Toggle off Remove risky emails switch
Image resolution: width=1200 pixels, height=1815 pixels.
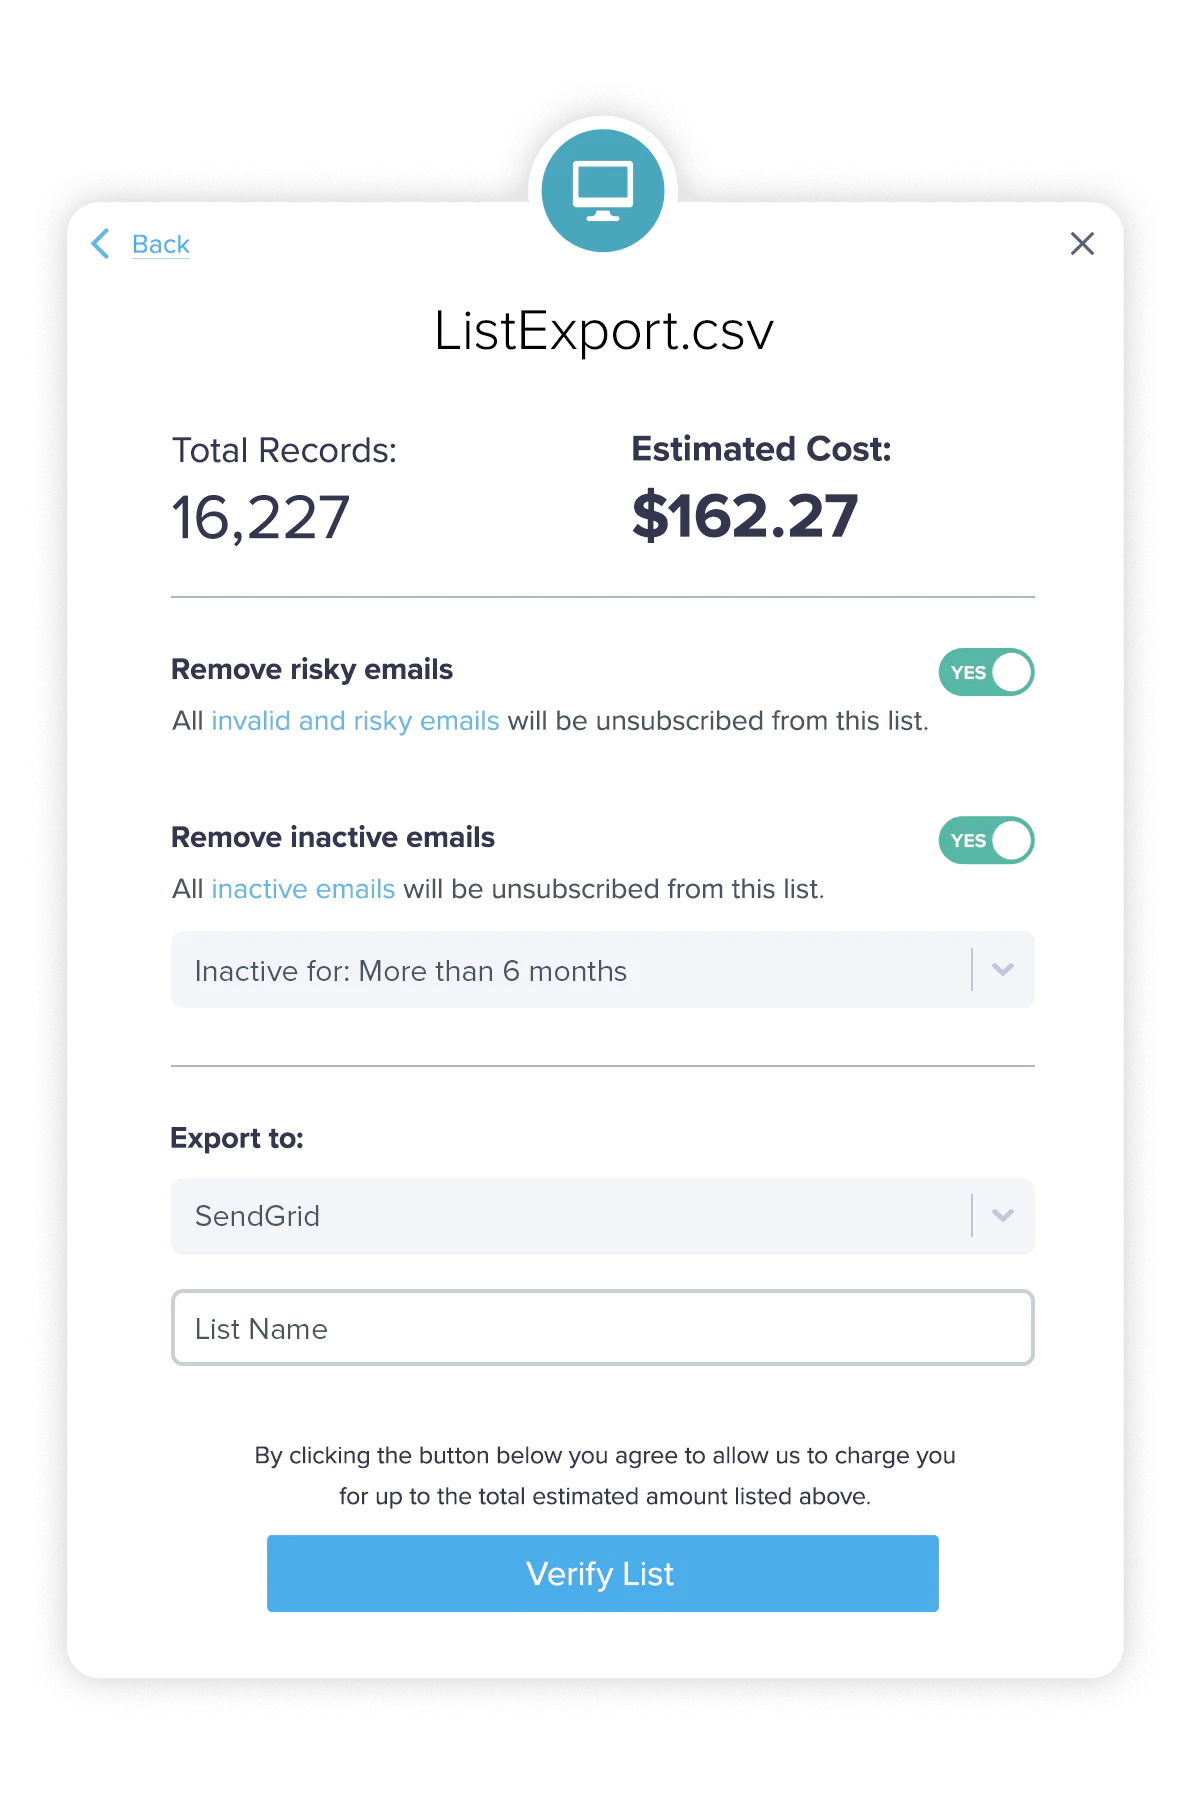pos(986,672)
